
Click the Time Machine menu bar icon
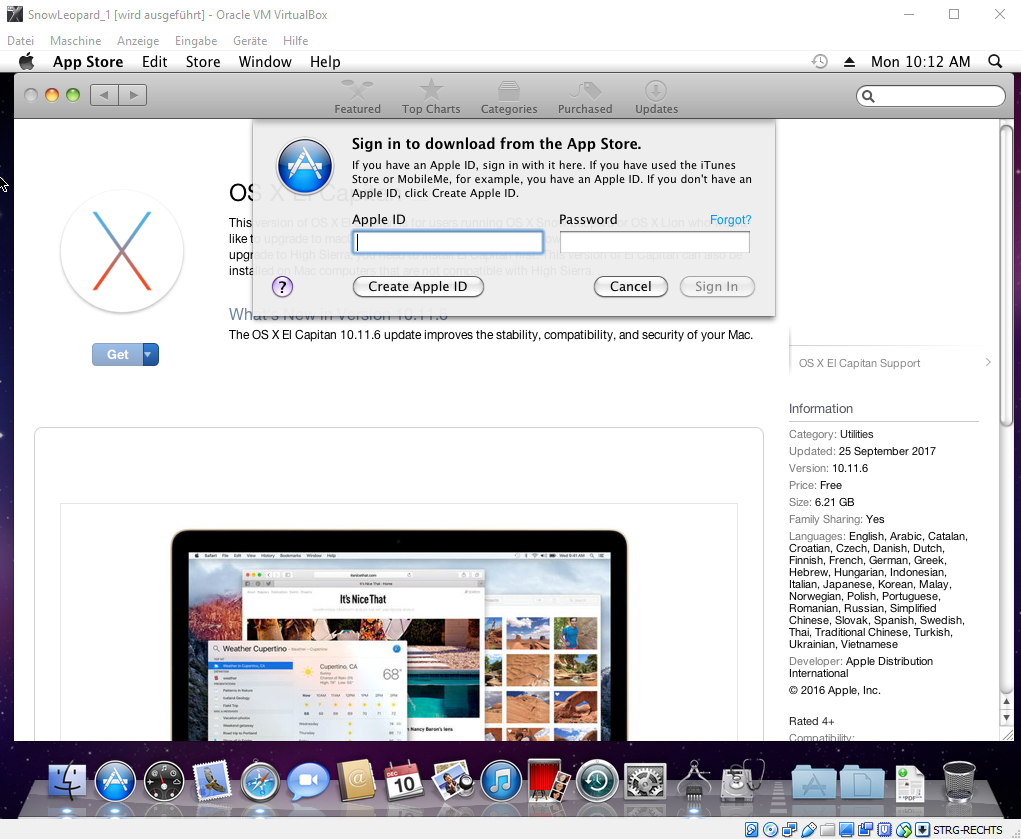click(819, 62)
